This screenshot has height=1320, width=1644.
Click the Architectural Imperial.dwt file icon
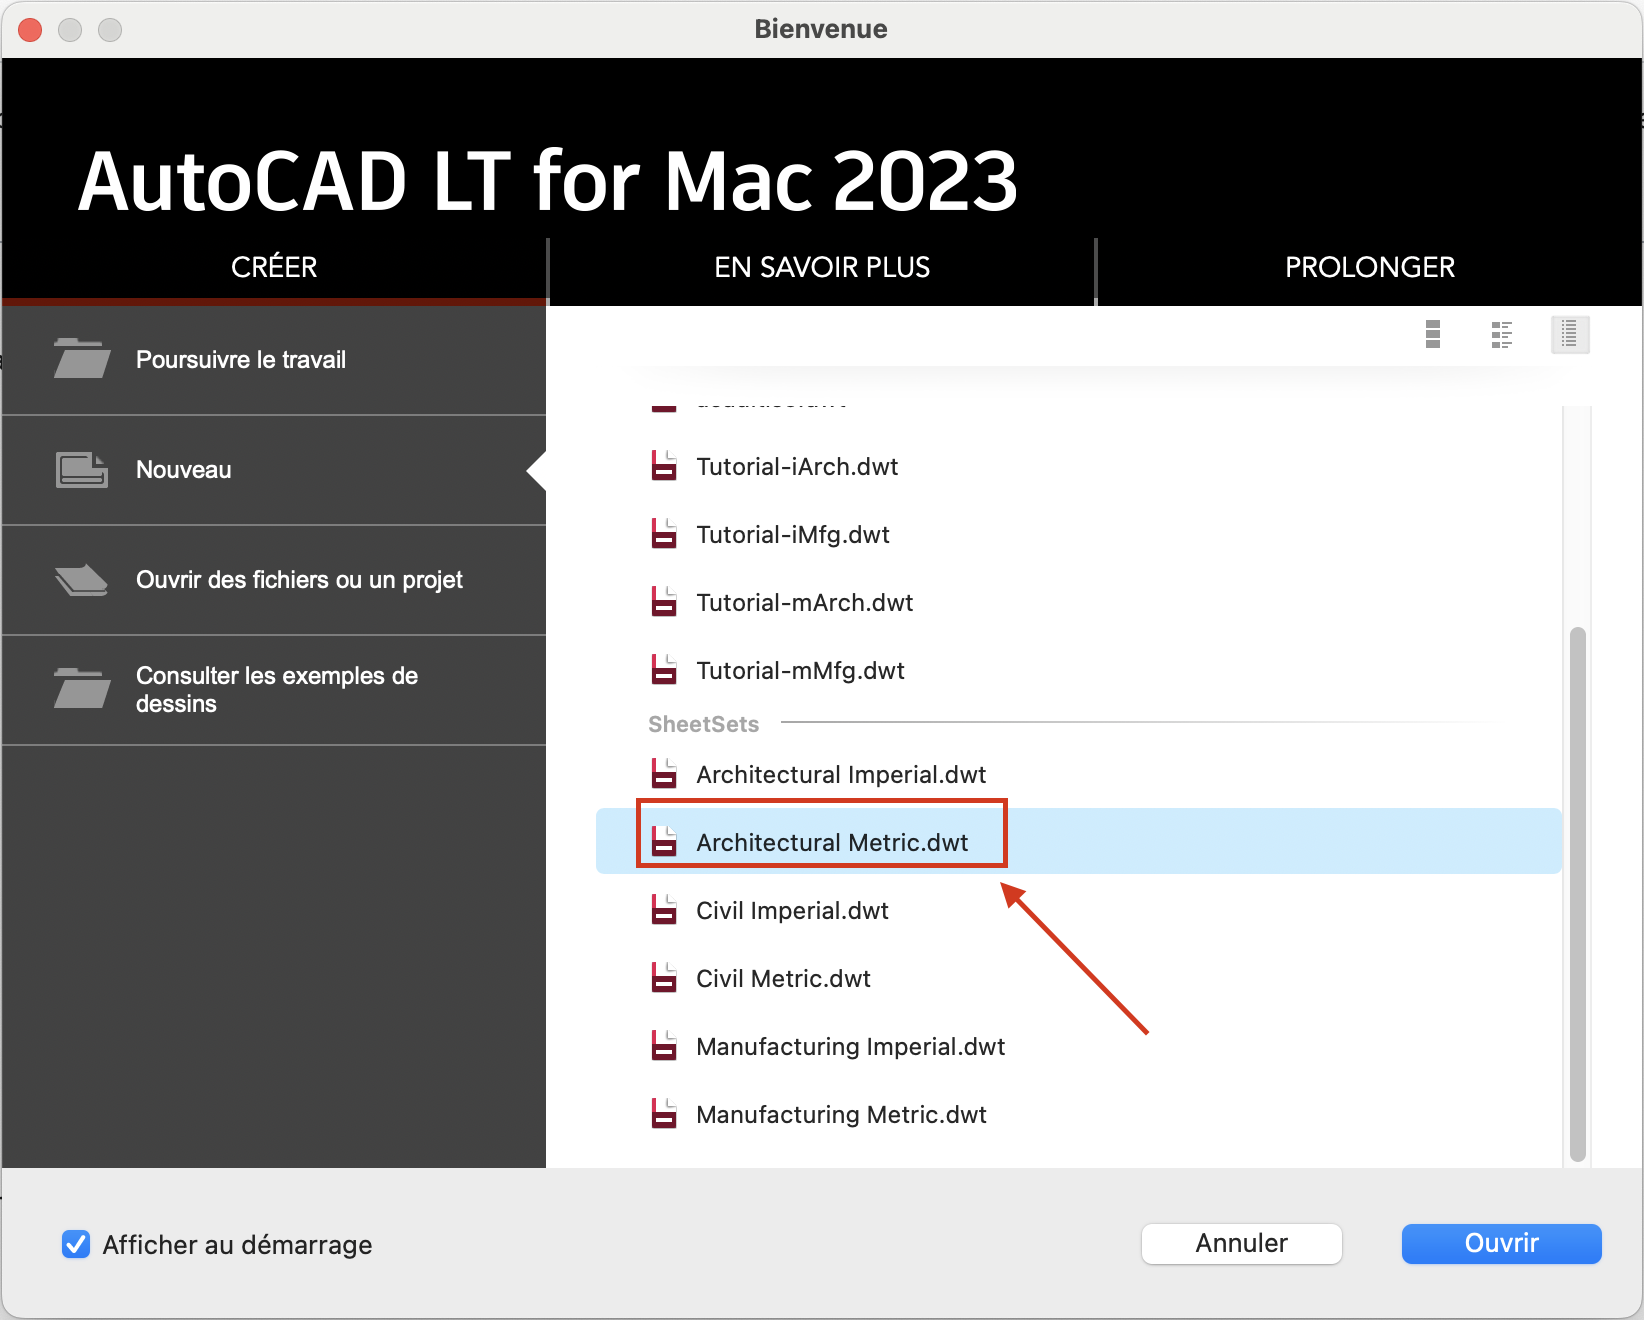(664, 774)
